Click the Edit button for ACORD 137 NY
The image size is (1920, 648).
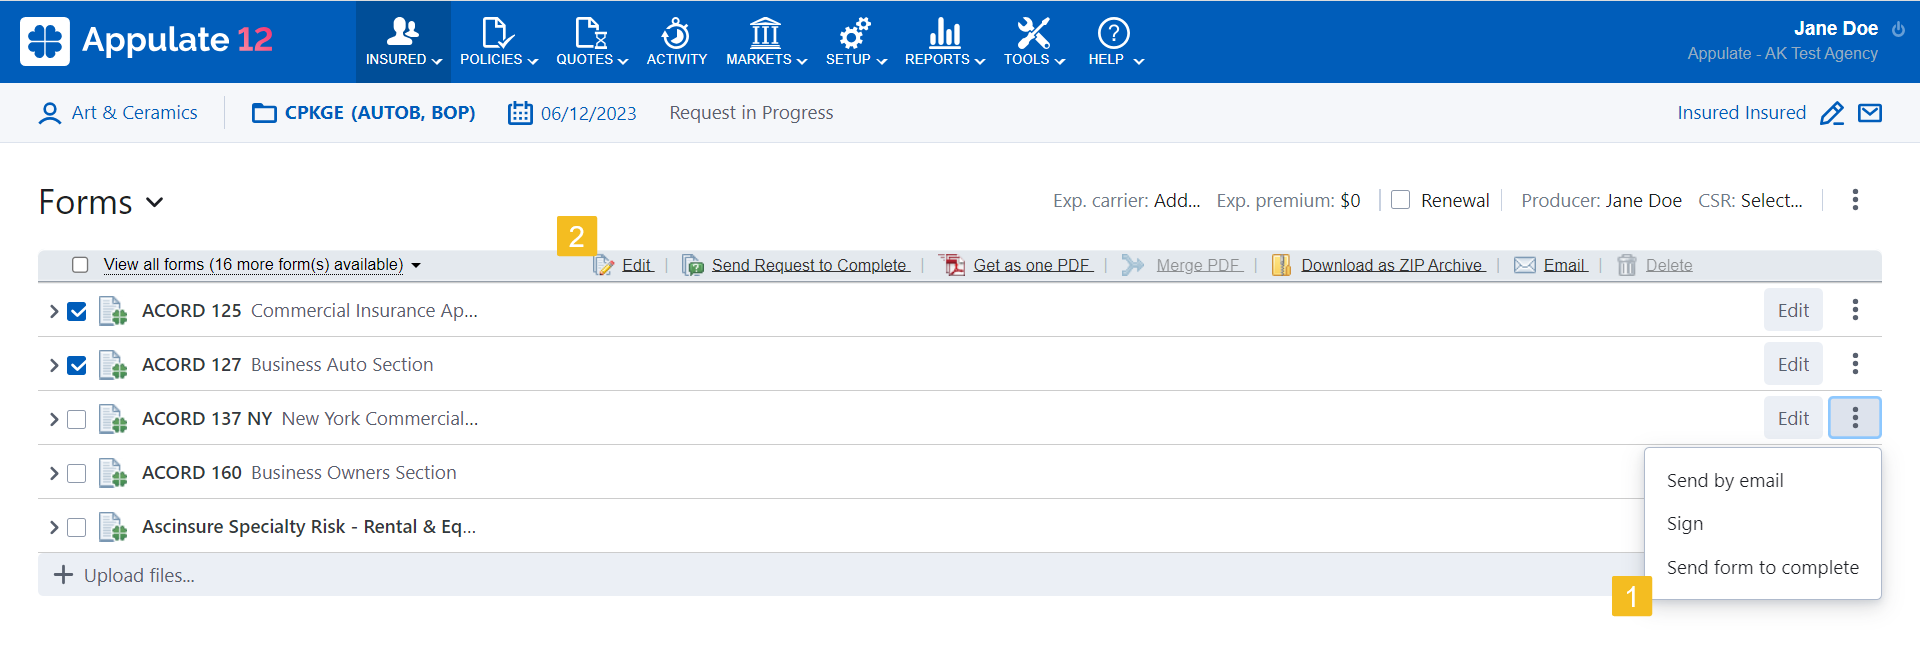click(1793, 418)
